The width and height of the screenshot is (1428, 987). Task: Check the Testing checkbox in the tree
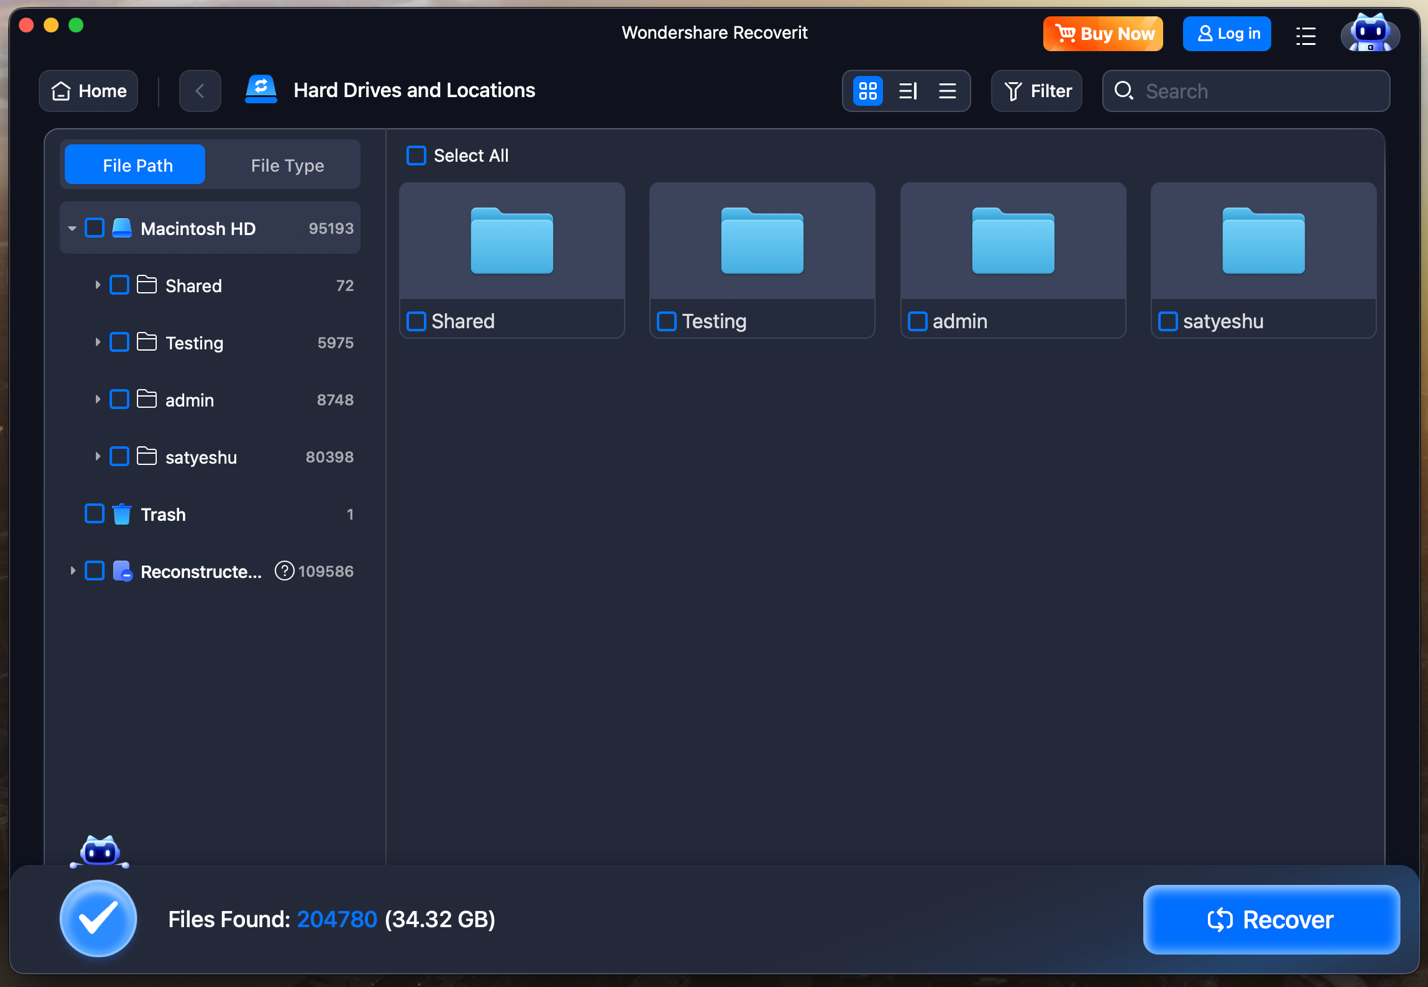119,342
